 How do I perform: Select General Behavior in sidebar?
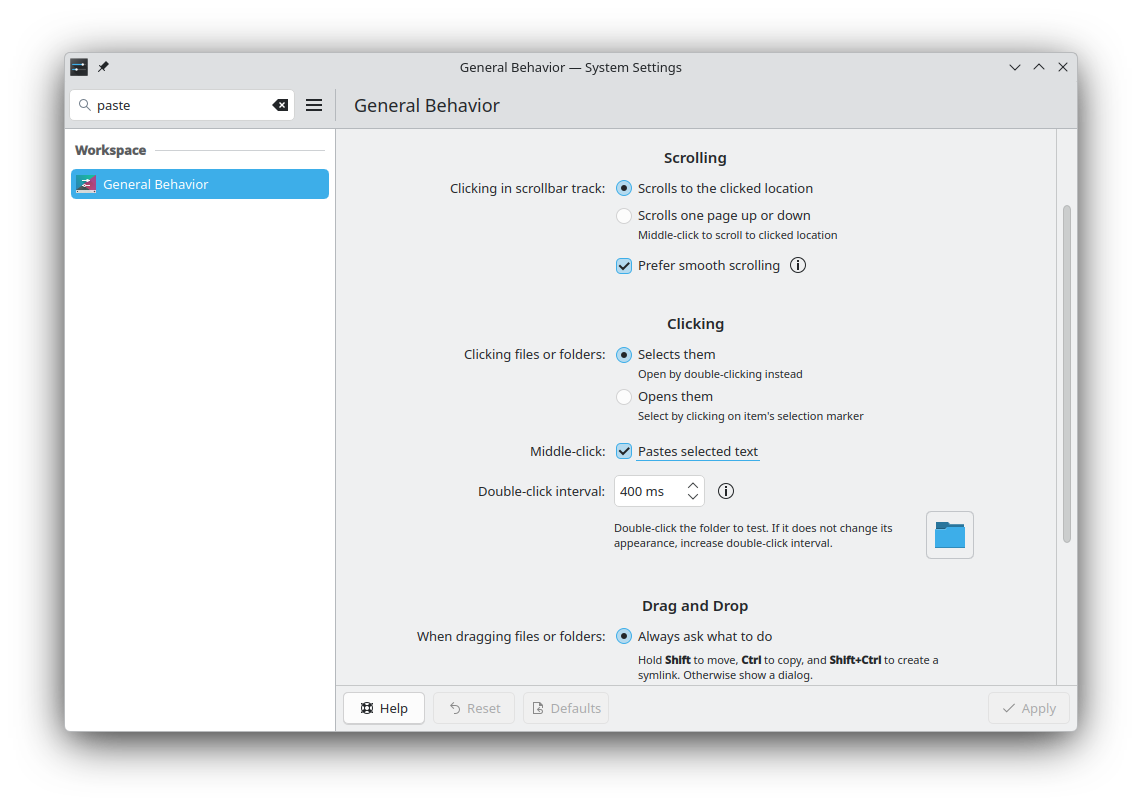click(200, 184)
